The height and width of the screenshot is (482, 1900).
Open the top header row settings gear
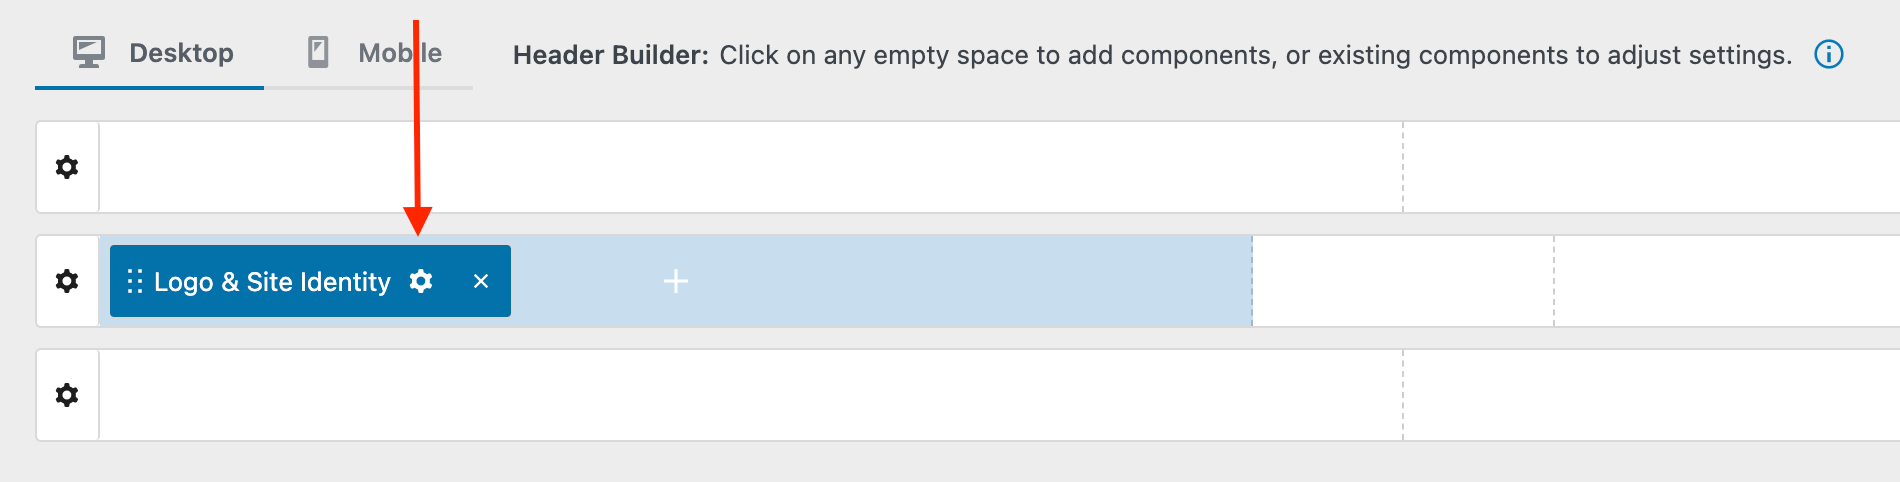pos(67,167)
